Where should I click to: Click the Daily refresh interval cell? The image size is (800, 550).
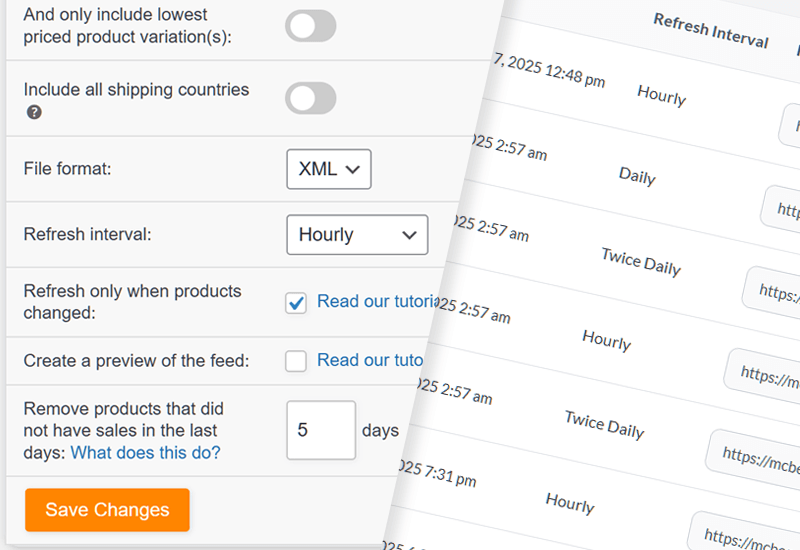tap(636, 176)
